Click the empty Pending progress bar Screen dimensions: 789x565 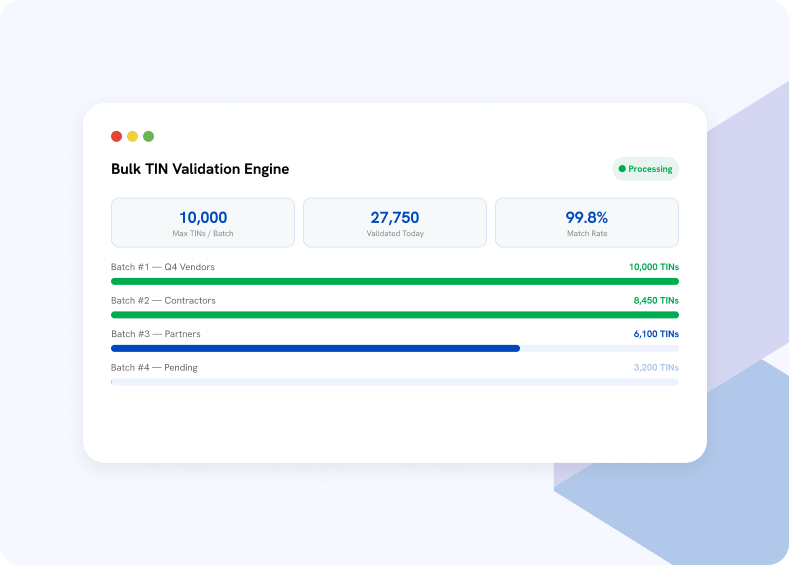pos(395,382)
